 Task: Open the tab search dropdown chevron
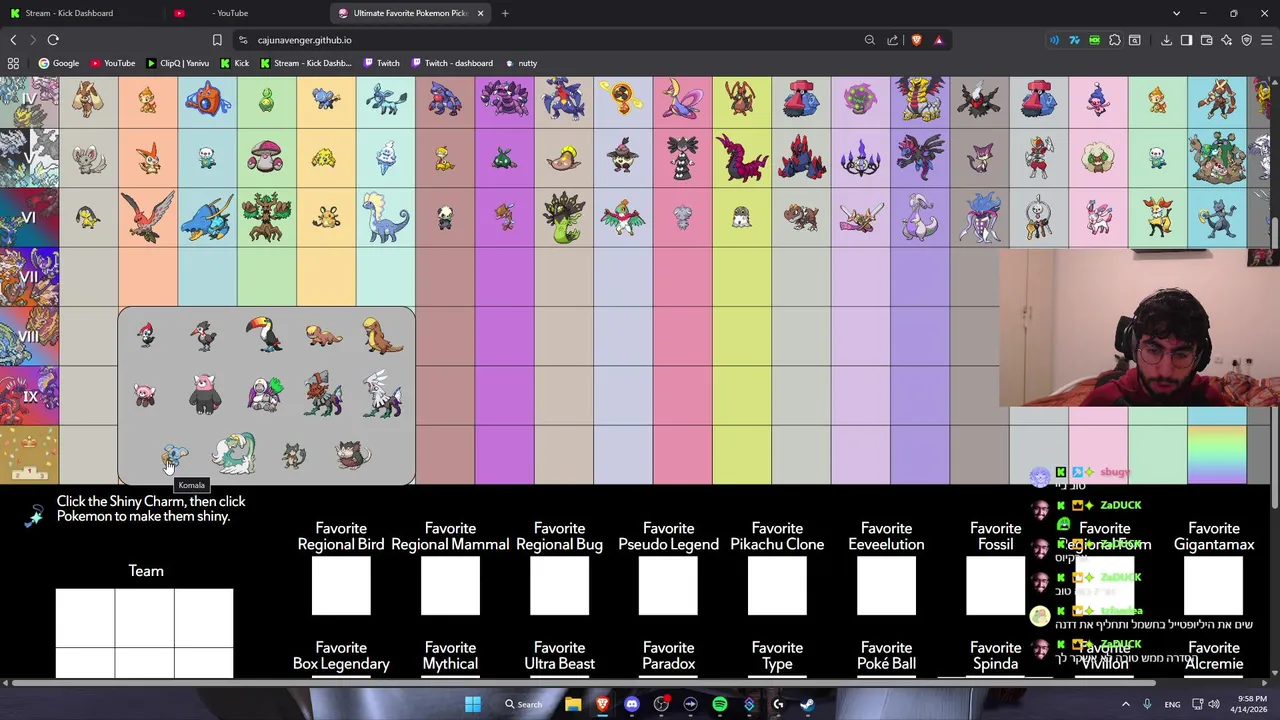pyautogui.click(x=1176, y=13)
